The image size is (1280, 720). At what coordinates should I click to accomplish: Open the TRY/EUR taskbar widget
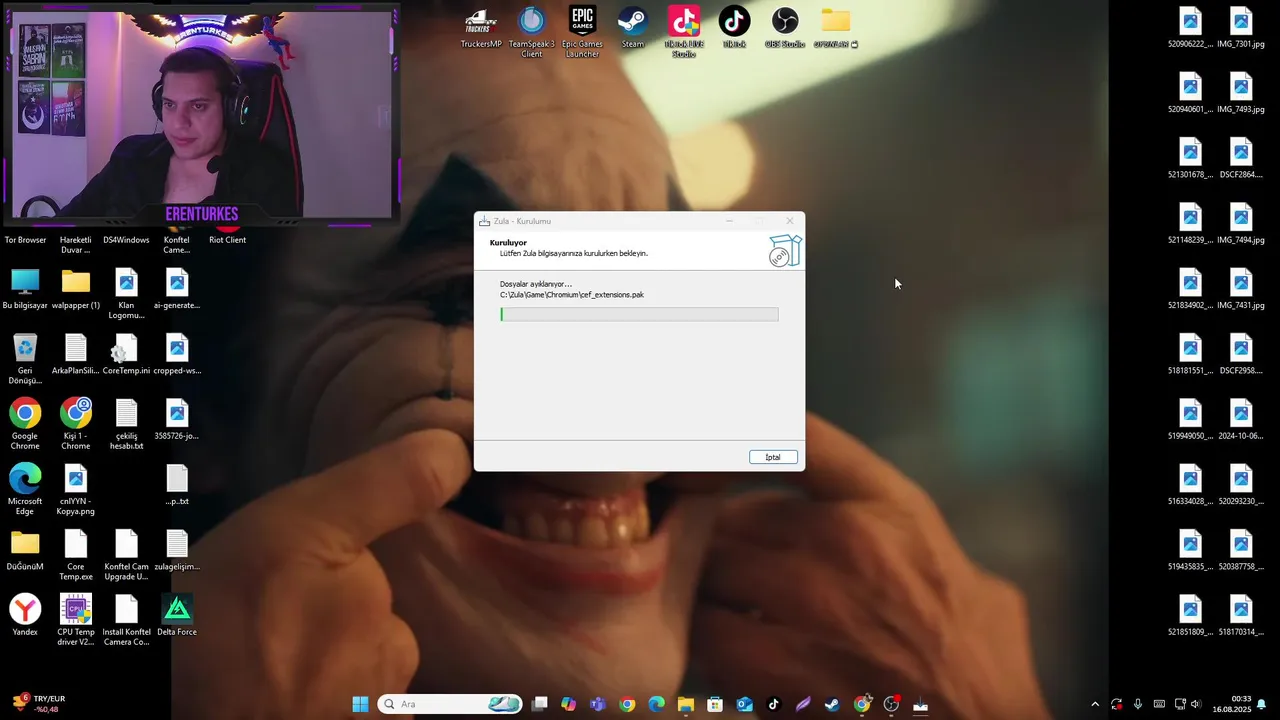(40, 704)
